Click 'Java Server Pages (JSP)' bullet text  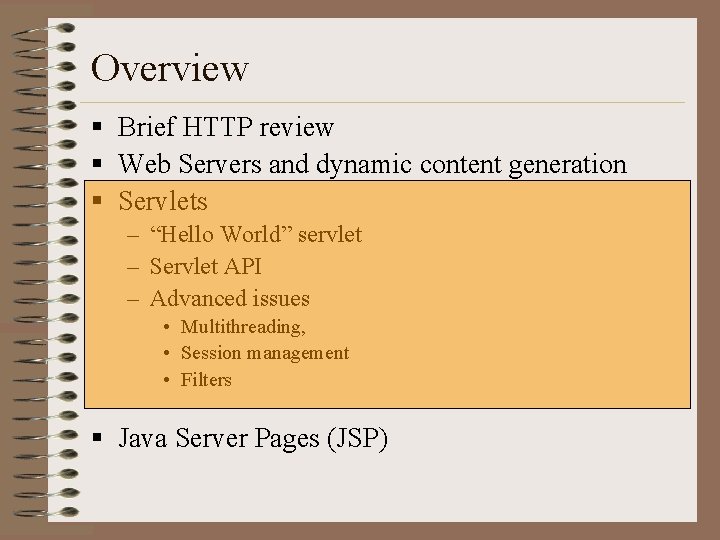click(x=253, y=438)
